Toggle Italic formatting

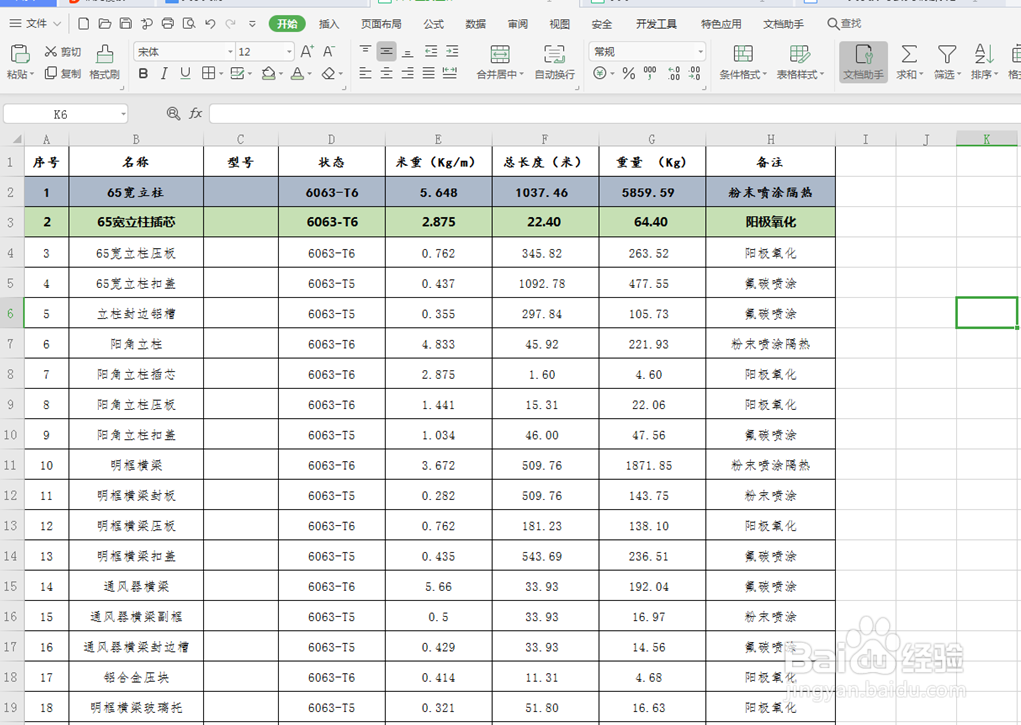pos(164,74)
